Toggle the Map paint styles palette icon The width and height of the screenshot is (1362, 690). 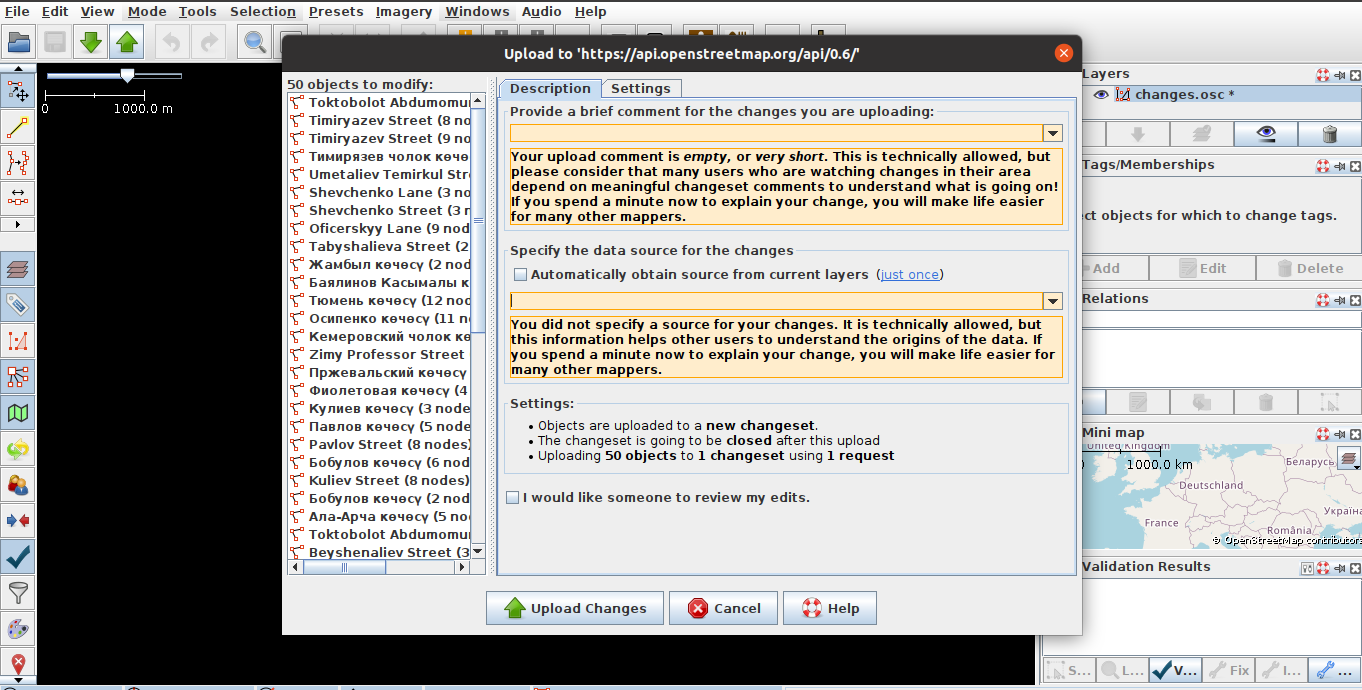point(18,629)
